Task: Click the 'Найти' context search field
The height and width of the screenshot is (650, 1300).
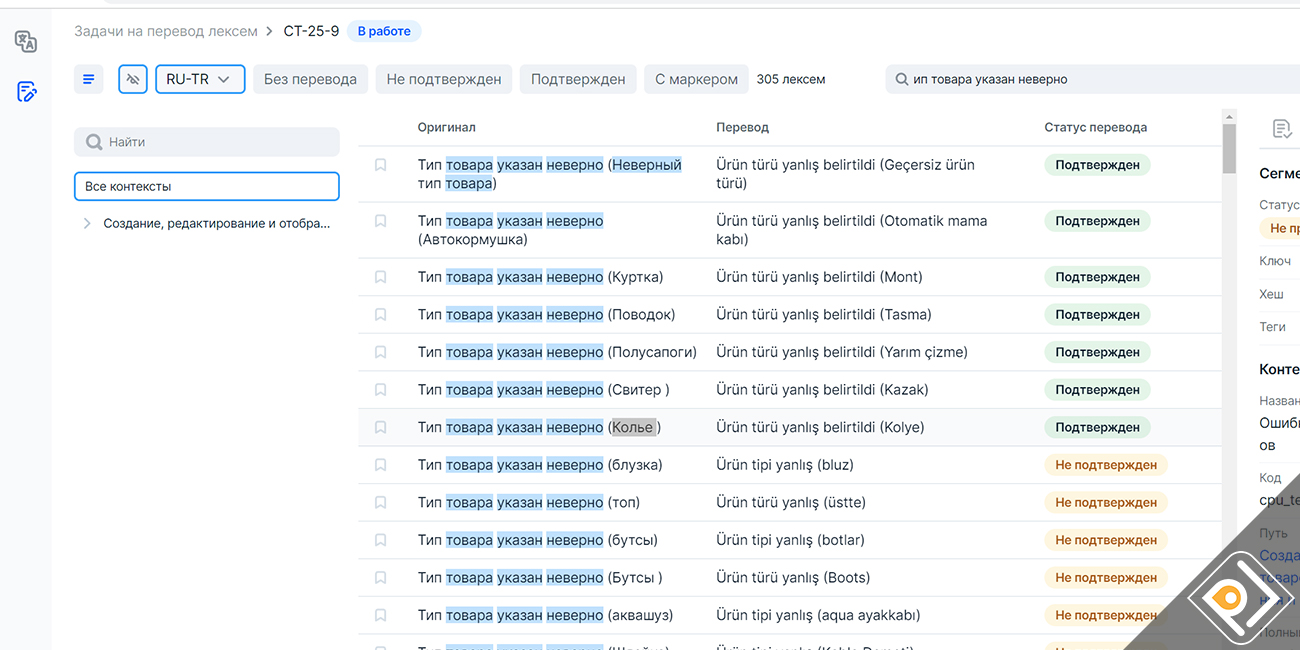Action: [207, 142]
